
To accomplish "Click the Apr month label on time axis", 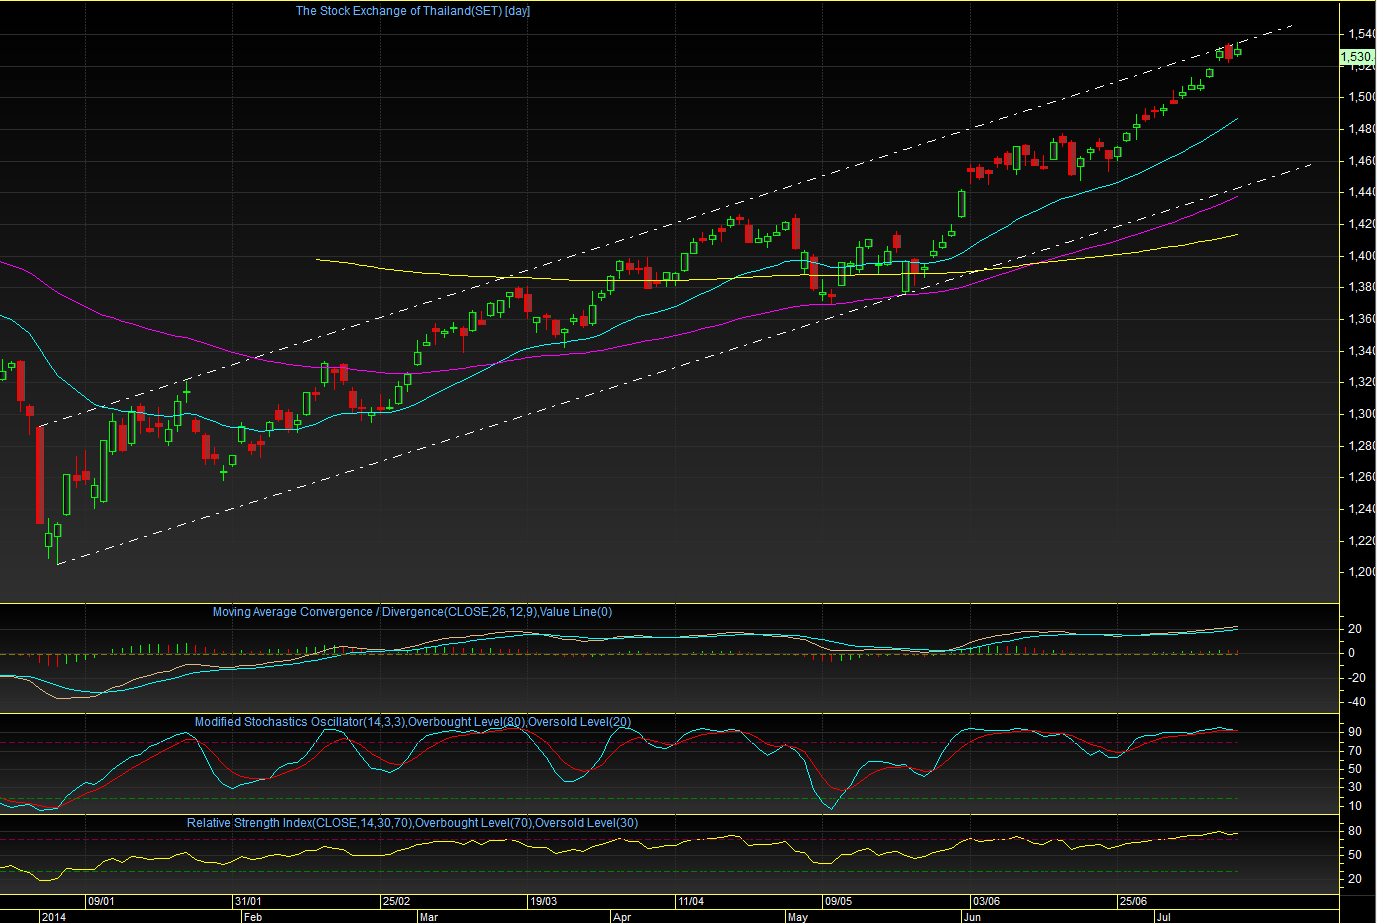I will [x=622, y=916].
